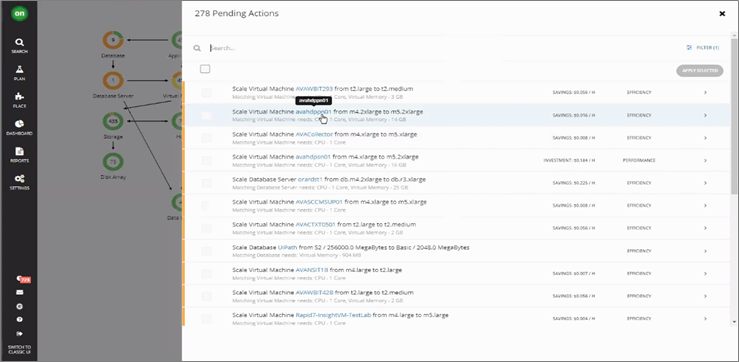
Task: Click the '278 Pending Actions' heading
Action: click(x=237, y=14)
